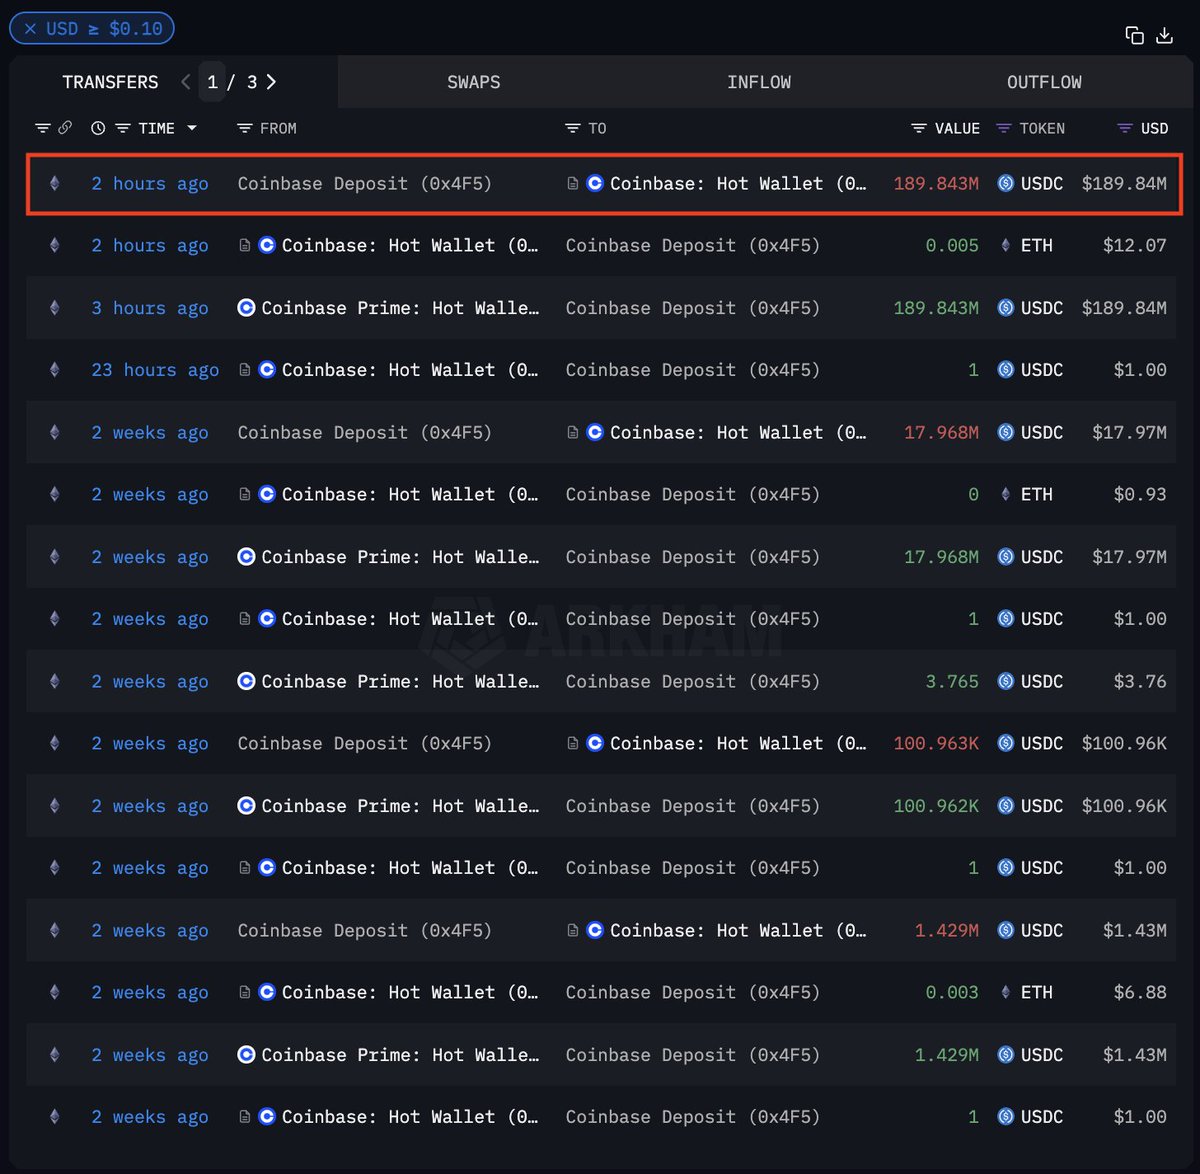Screen dimensions: 1200x1174
Task: Switch to the OUTFLOW tab
Action: [x=1044, y=82]
